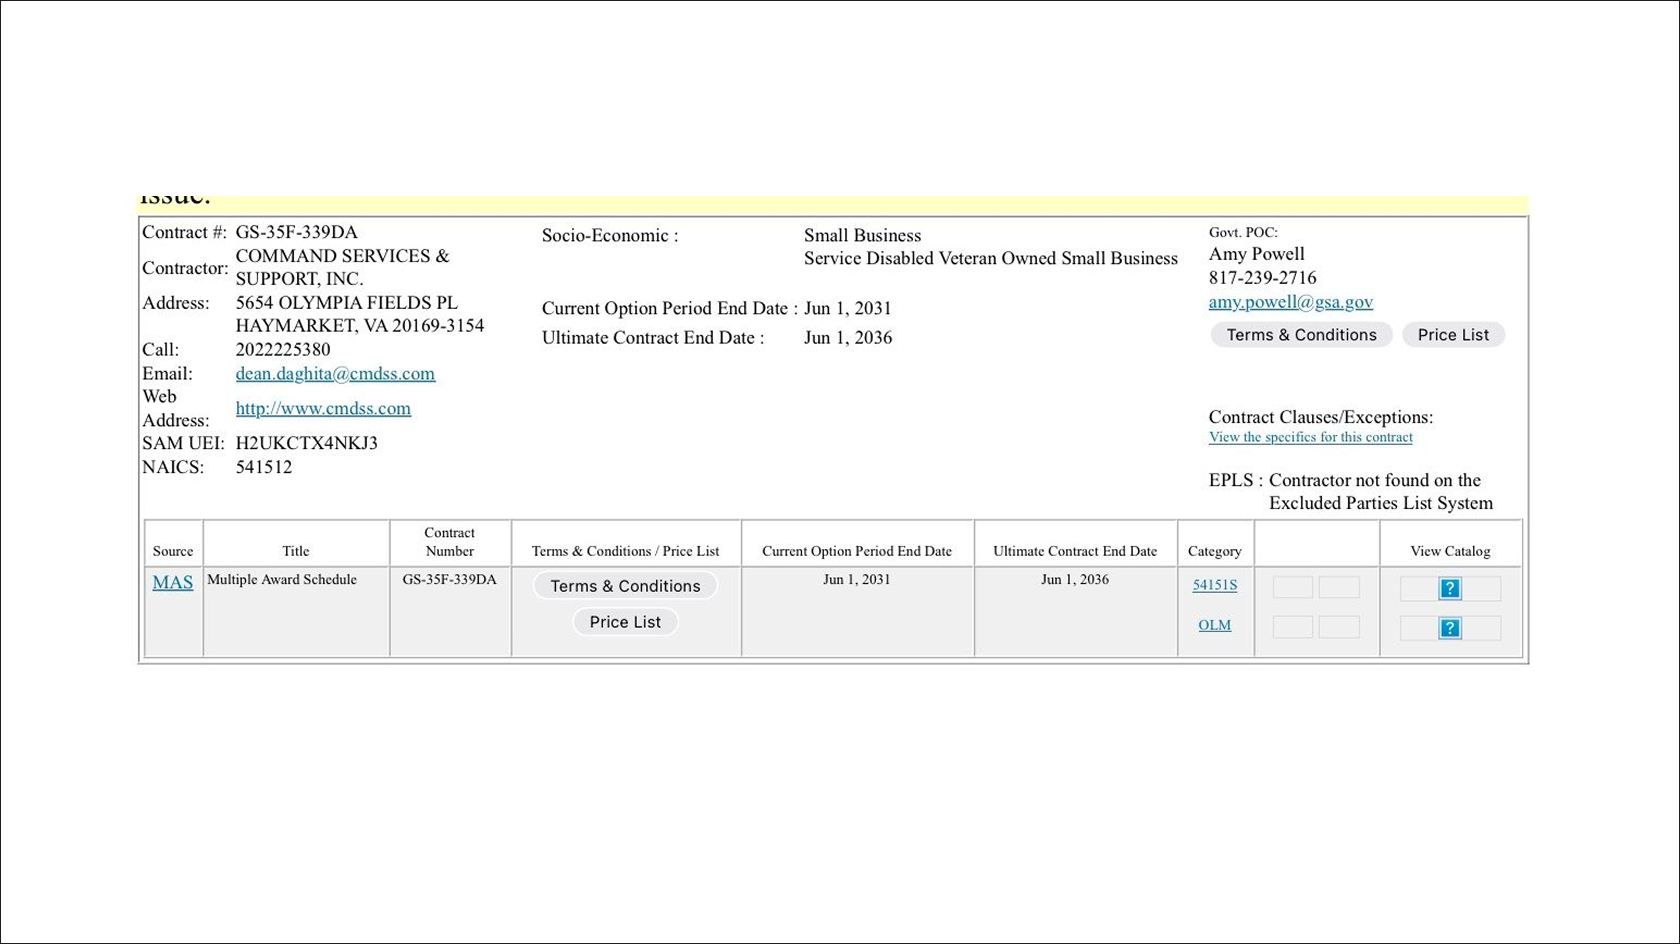Open Price List button under Govt. POC

pyautogui.click(x=1453, y=335)
